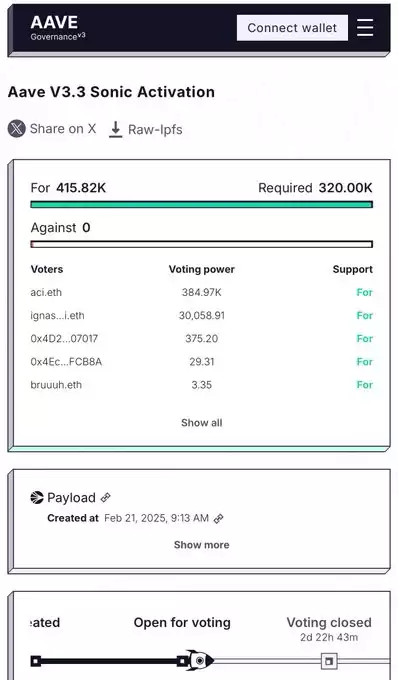Open the hamburger menu icon
Viewport: 398px width, 680px height.
click(365, 28)
